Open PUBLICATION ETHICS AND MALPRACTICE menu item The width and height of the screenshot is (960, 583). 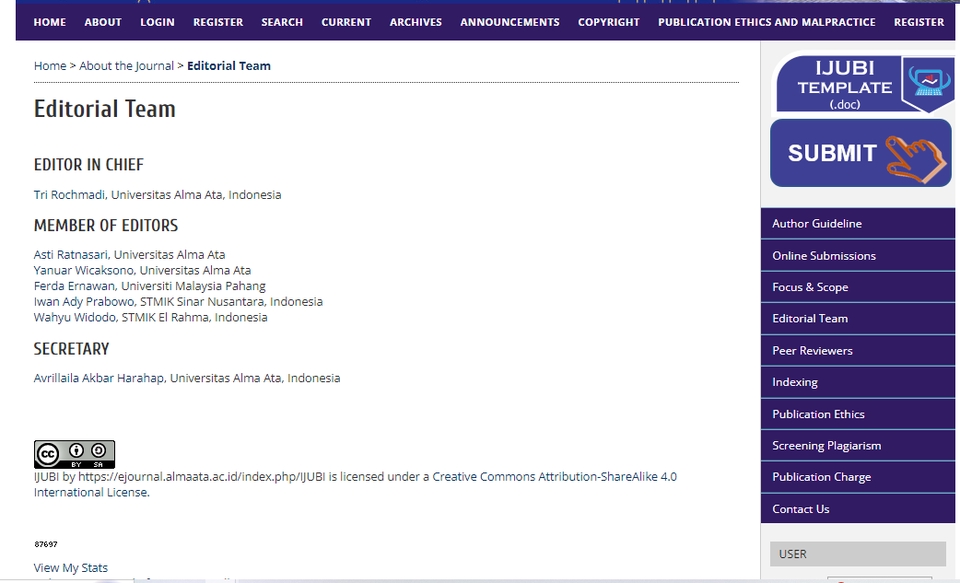point(767,22)
